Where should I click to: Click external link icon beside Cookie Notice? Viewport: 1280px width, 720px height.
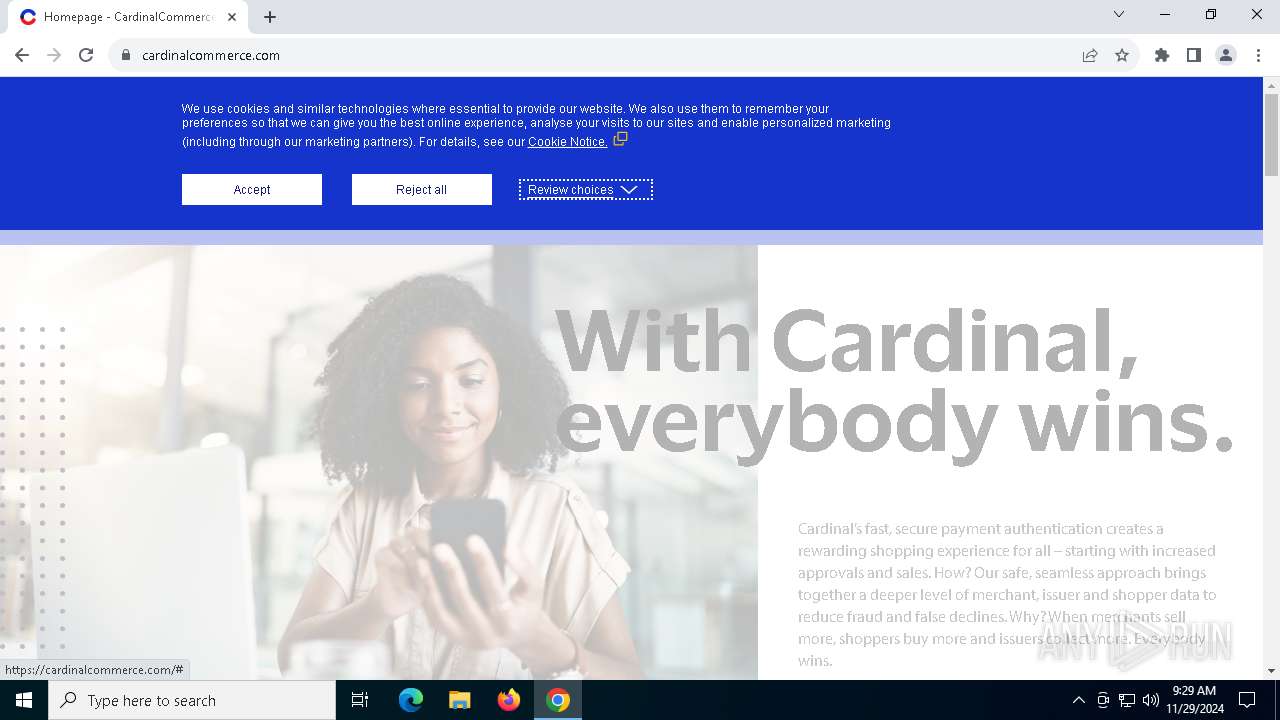pyautogui.click(x=620, y=139)
